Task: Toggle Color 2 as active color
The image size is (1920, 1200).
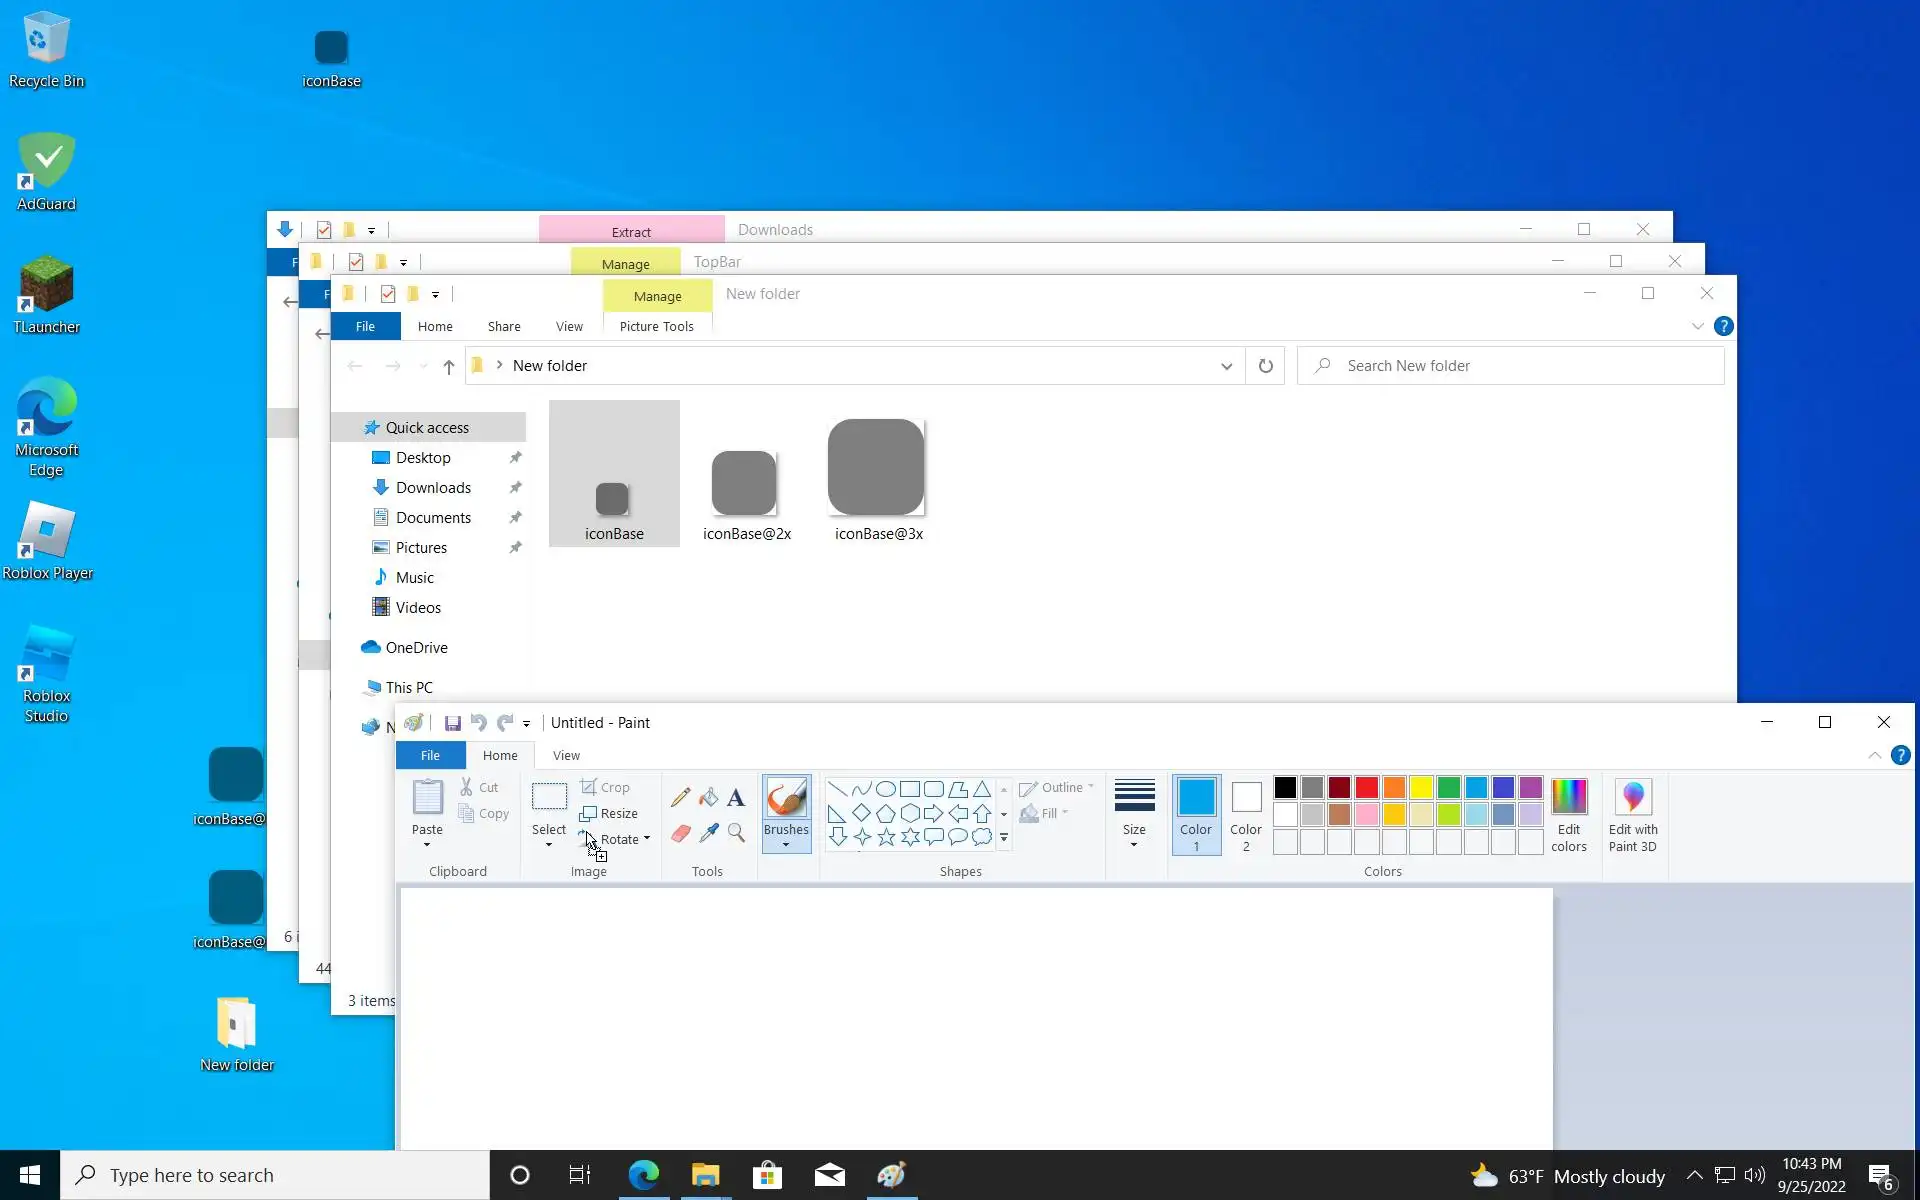Action: click(x=1245, y=814)
